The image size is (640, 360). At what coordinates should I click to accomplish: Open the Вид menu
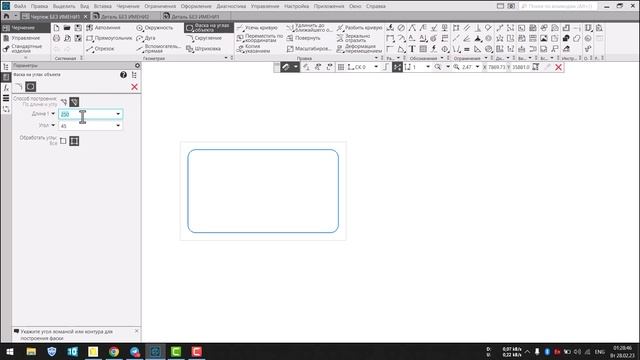(84, 6)
